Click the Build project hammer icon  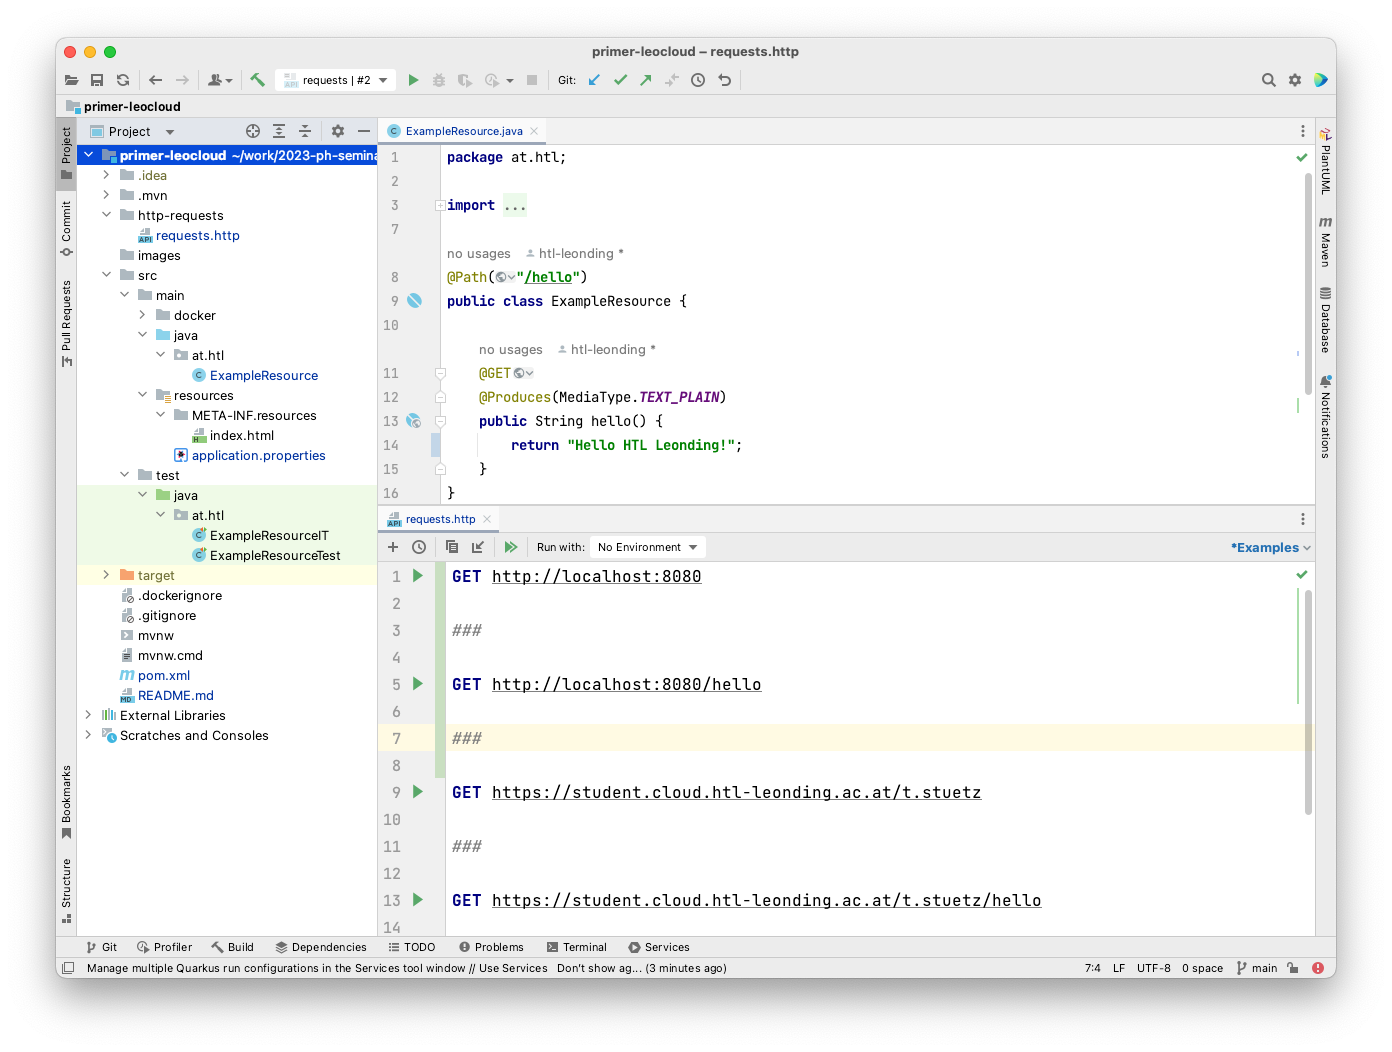point(258,80)
